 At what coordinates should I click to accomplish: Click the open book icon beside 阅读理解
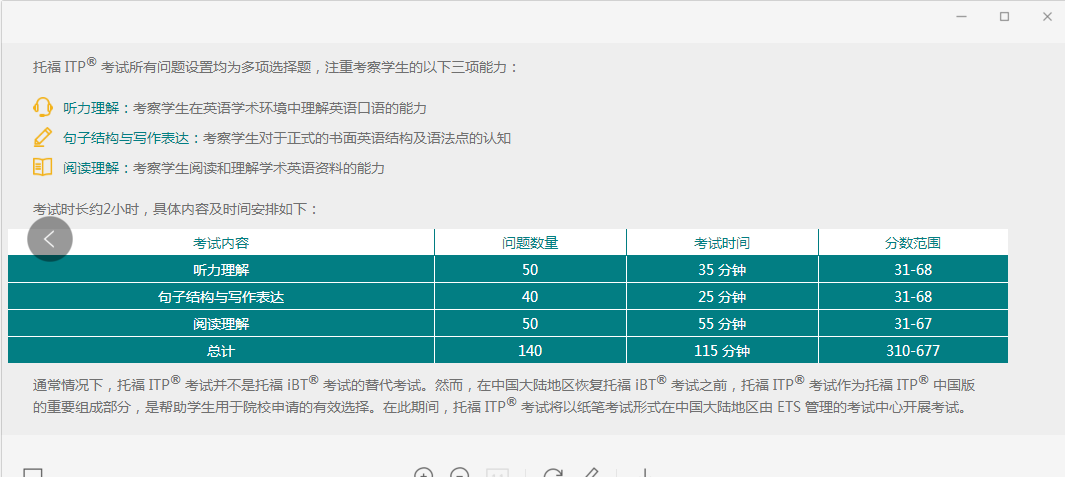[42, 167]
